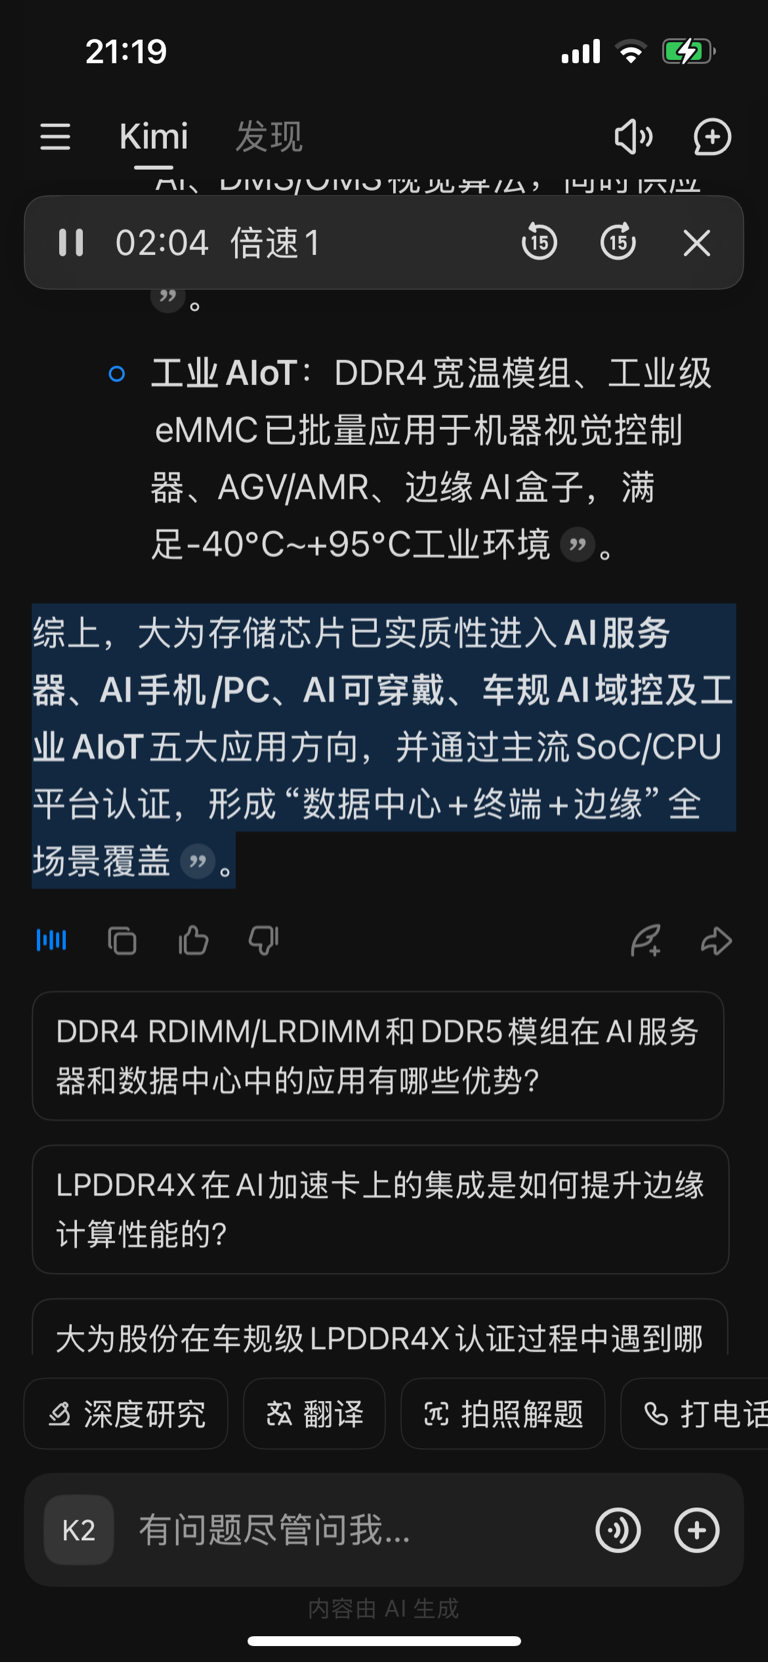Open the K2 model selector
Viewport: 768px width, 1663px height.
pyautogui.click(x=79, y=1530)
